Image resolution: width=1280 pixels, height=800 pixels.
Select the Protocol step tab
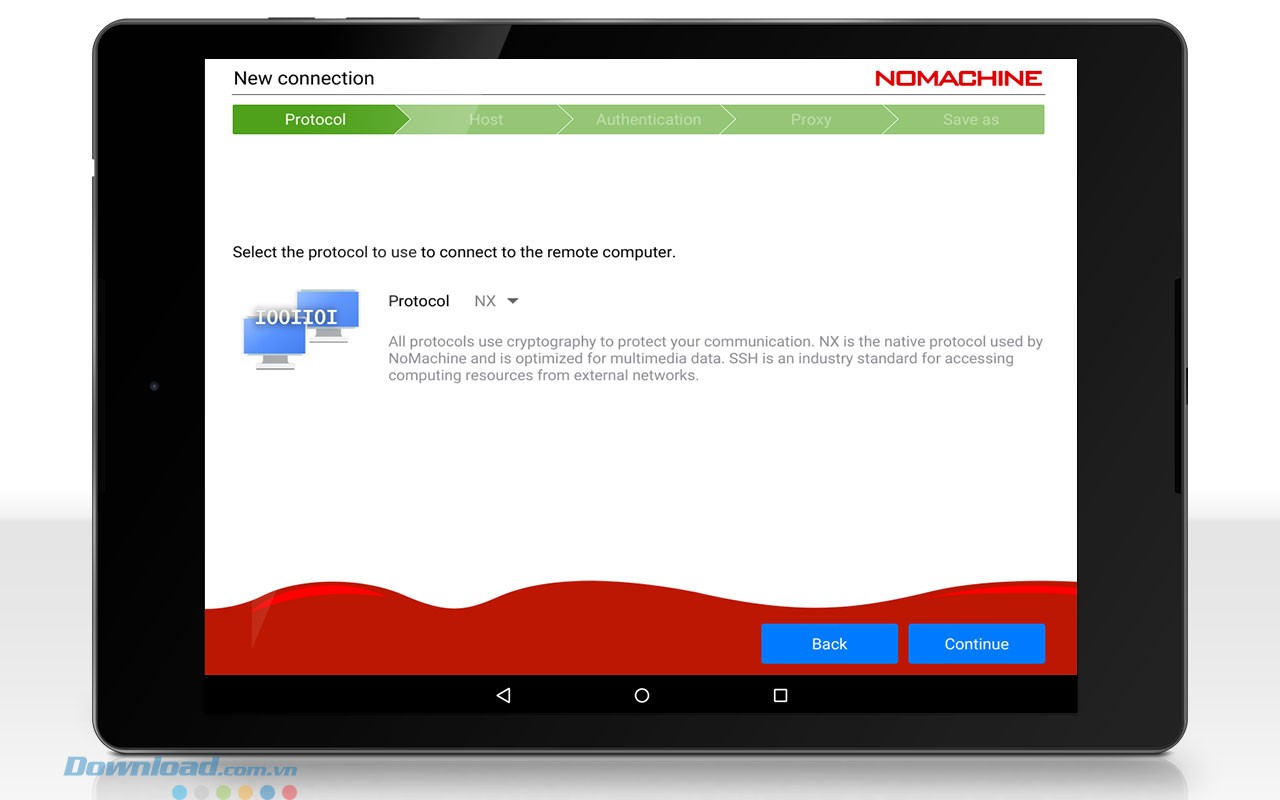tap(315, 120)
